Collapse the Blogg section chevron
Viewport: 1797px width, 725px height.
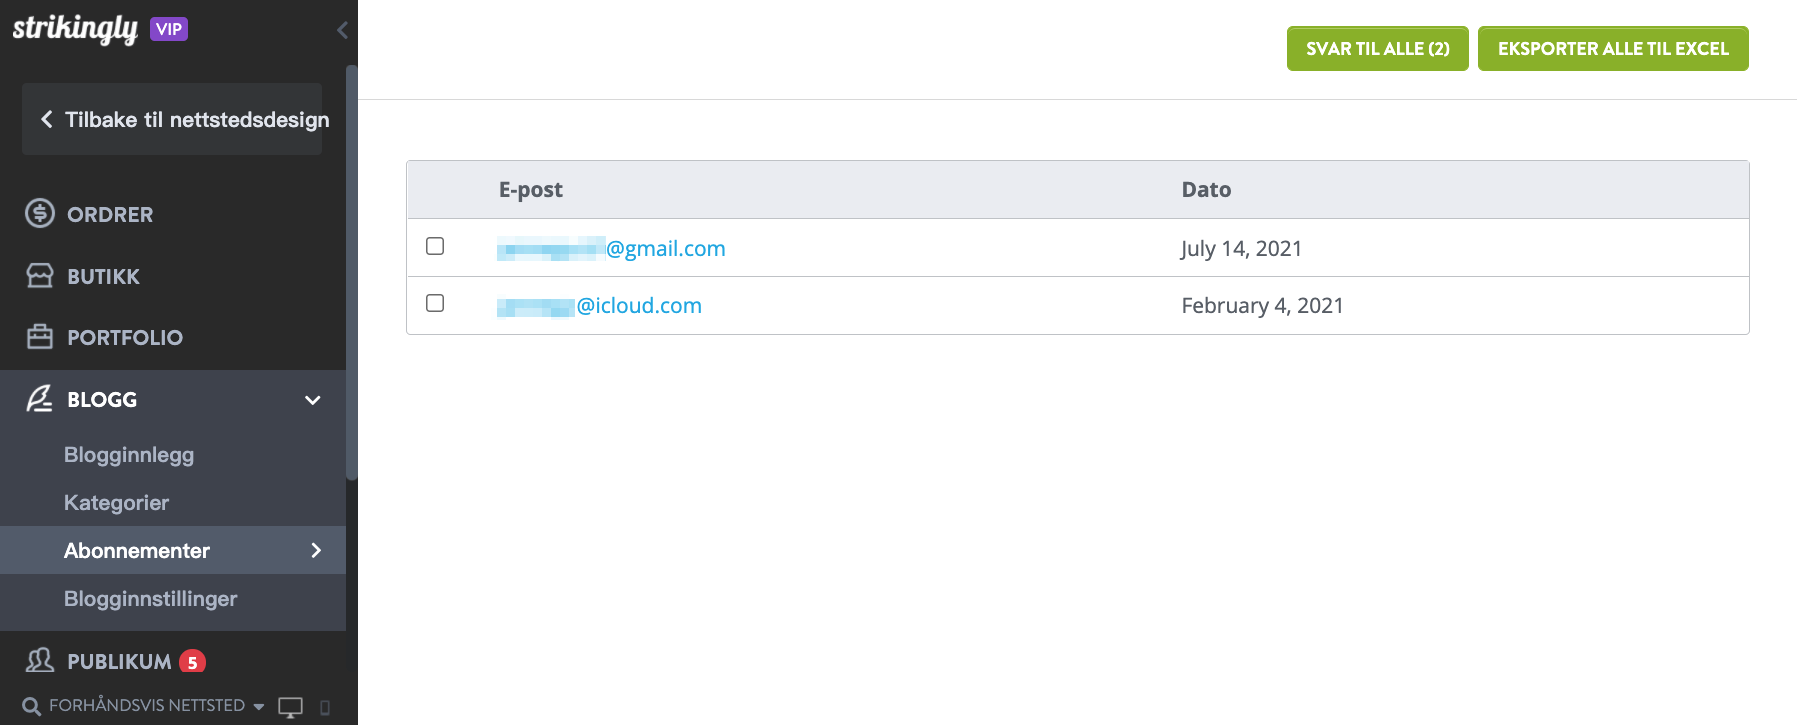click(313, 400)
